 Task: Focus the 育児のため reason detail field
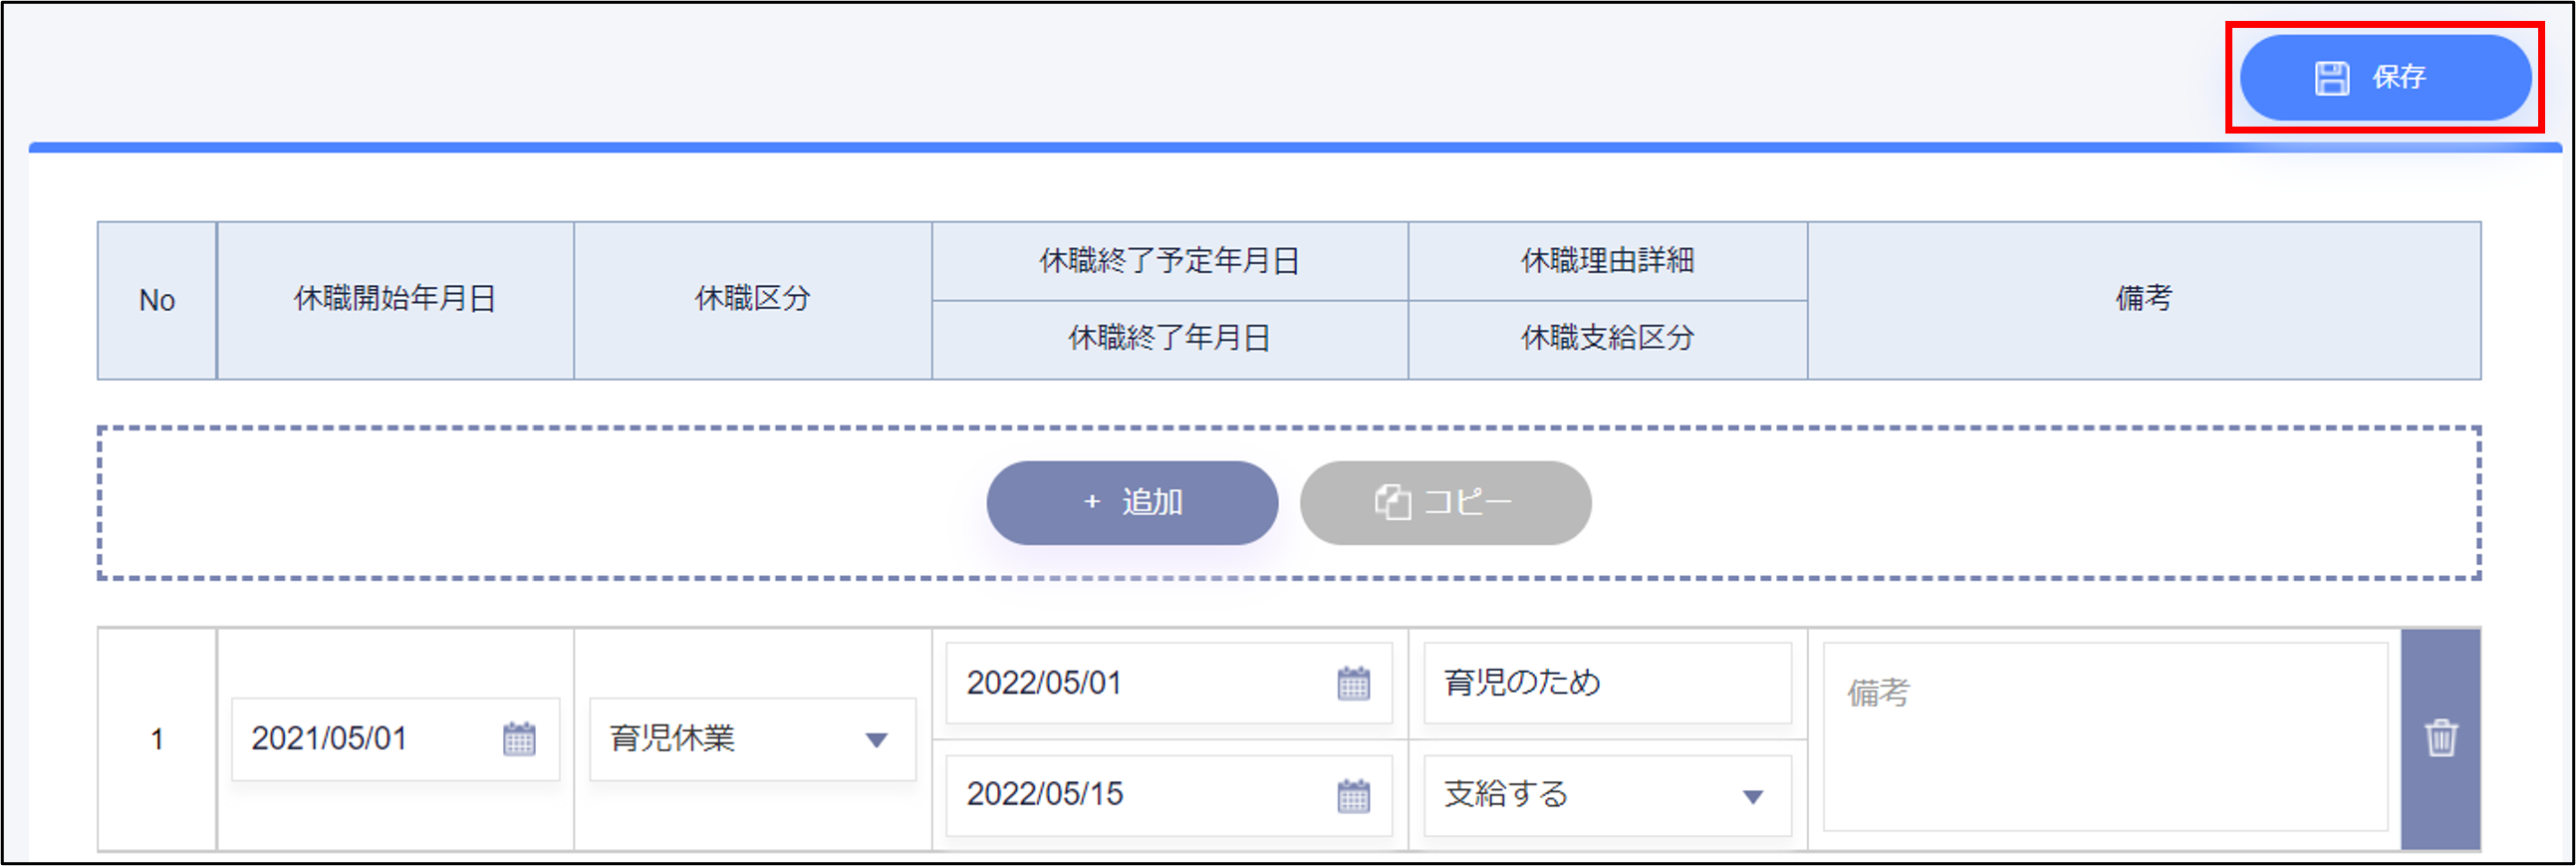pyautogui.click(x=1606, y=683)
